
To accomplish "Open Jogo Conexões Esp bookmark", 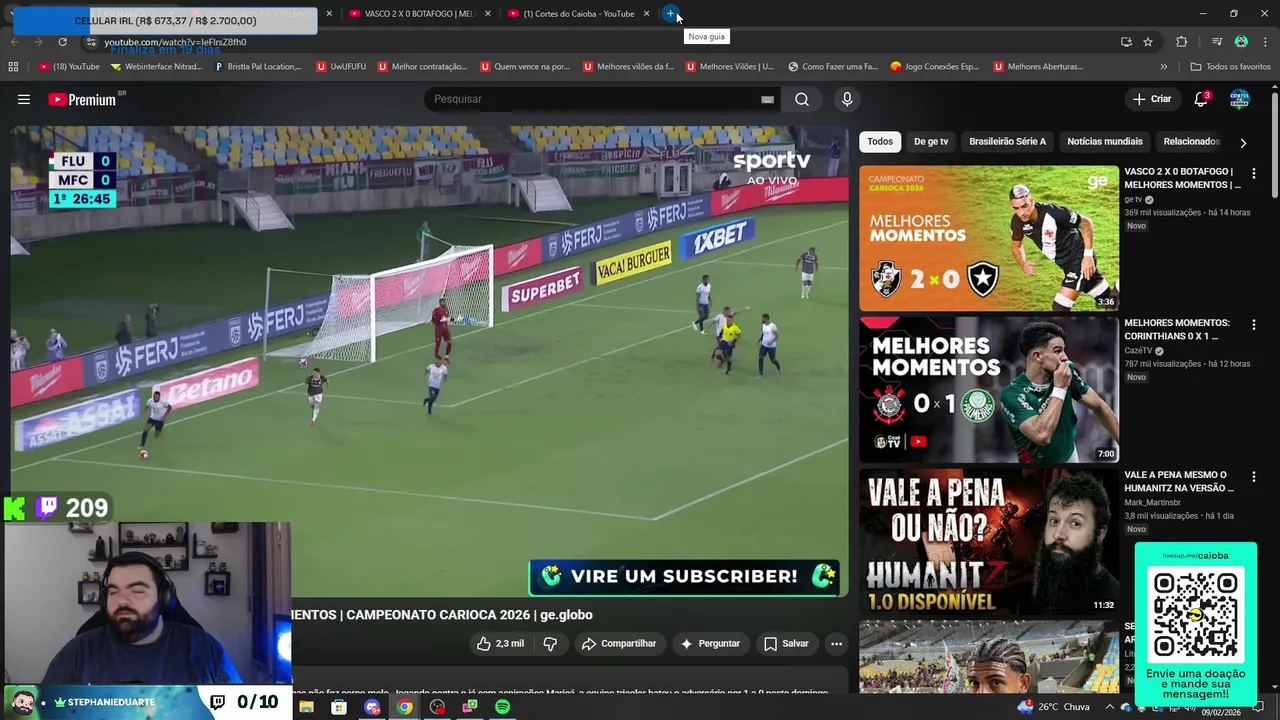I will click(x=935, y=67).
